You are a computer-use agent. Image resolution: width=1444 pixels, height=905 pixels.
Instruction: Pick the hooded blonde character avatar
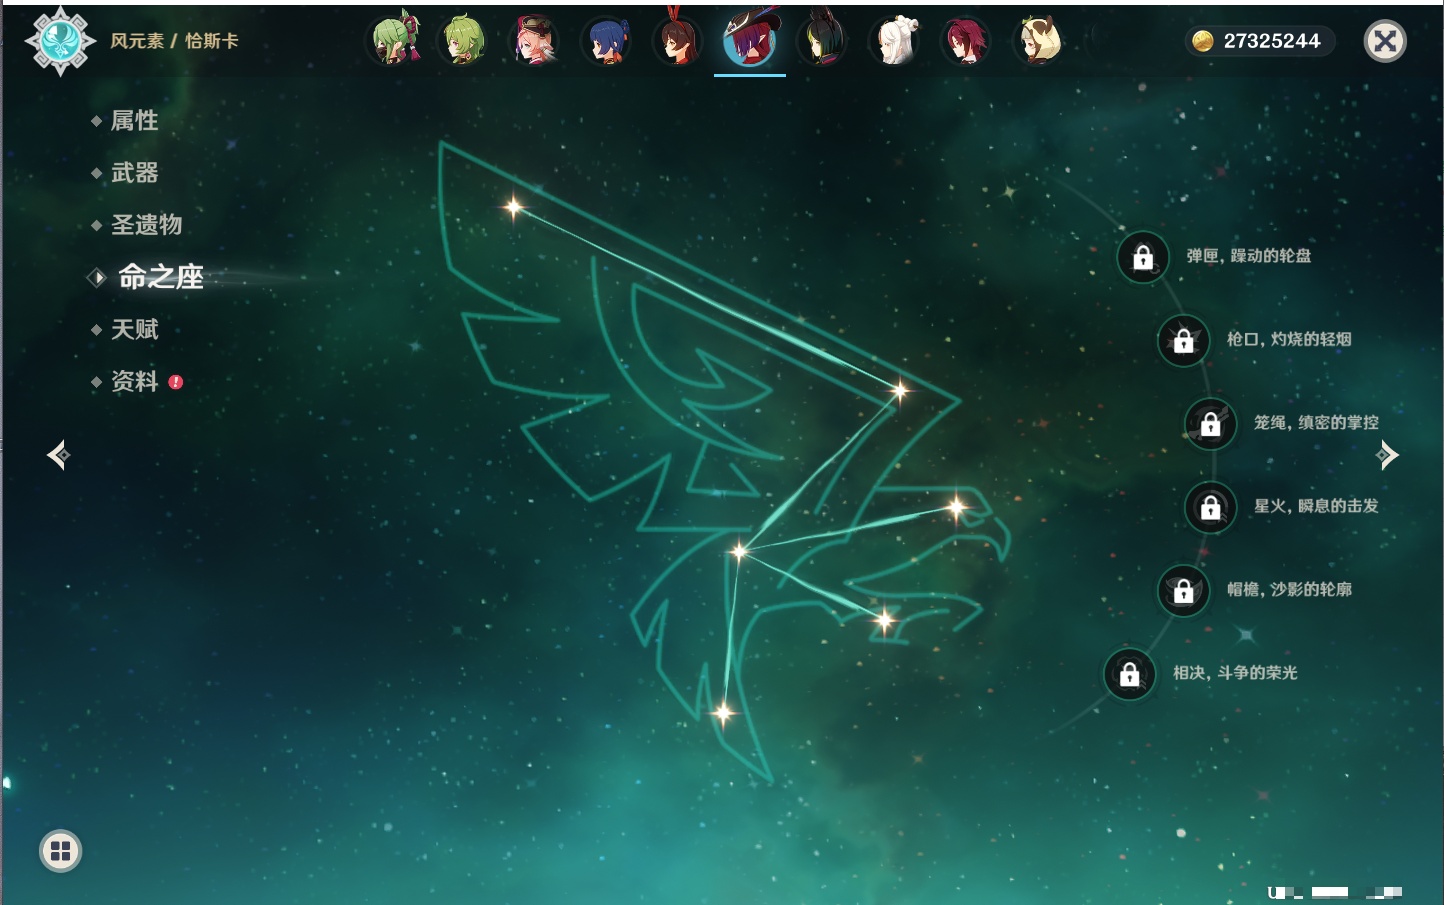pyautogui.click(x=1038, y=41)
